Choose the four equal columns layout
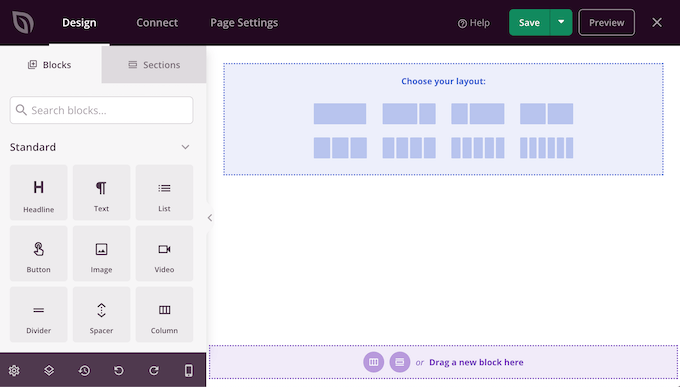 pyautogui.click(x=409, y=148)
